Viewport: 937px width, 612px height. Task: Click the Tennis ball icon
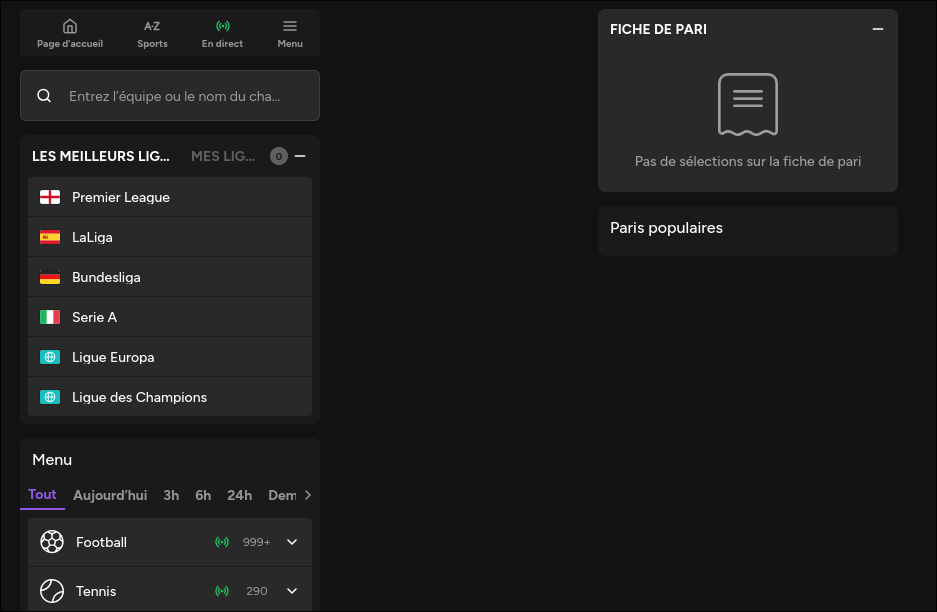pos(52,591)
